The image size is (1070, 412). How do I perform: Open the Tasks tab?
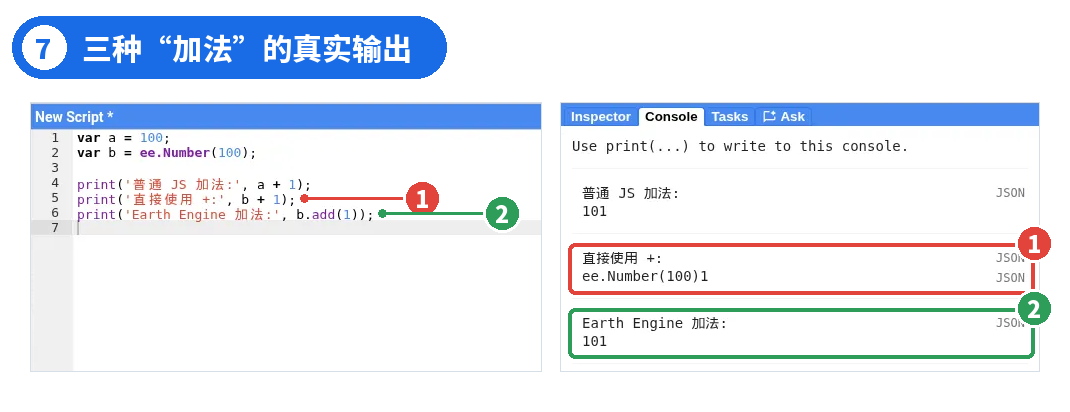729,117
